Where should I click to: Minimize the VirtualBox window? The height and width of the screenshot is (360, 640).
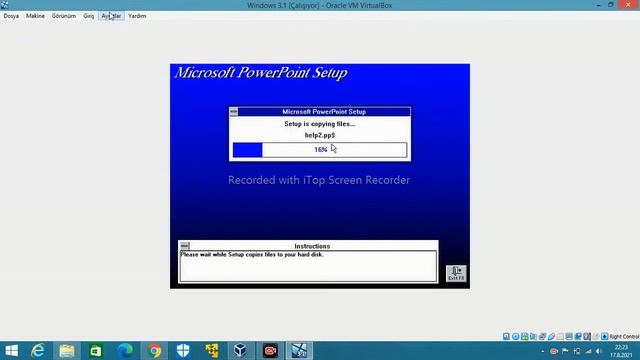pyautogui.click(x=598, y=5)
